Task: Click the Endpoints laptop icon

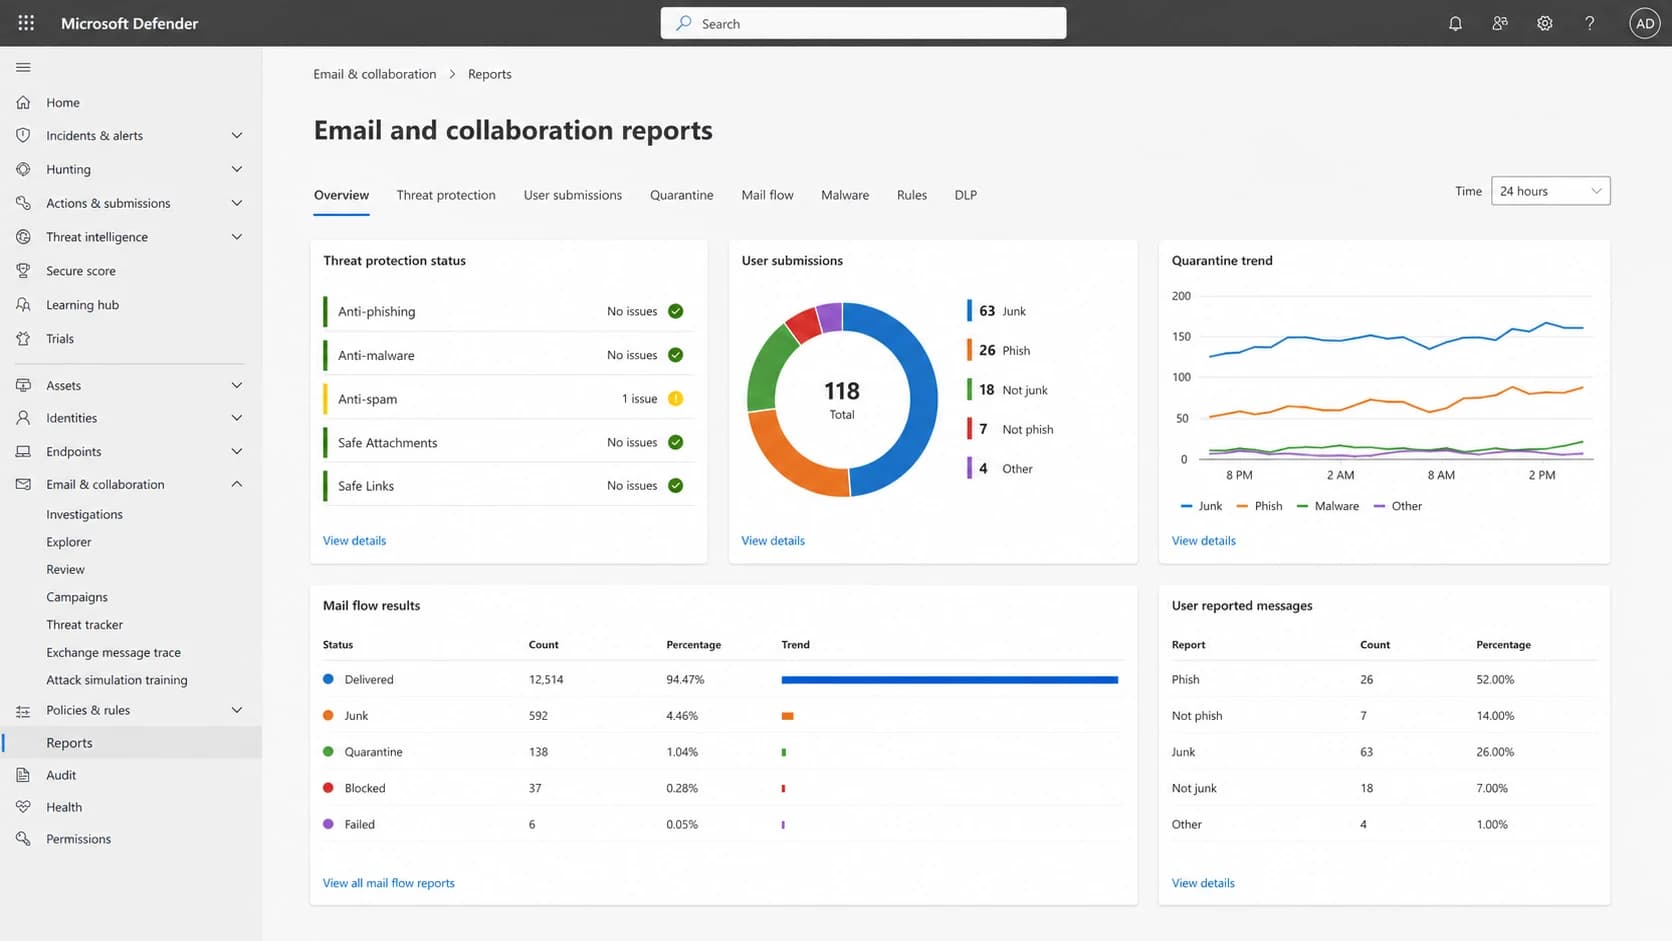Action: click(x=23, y=451)
